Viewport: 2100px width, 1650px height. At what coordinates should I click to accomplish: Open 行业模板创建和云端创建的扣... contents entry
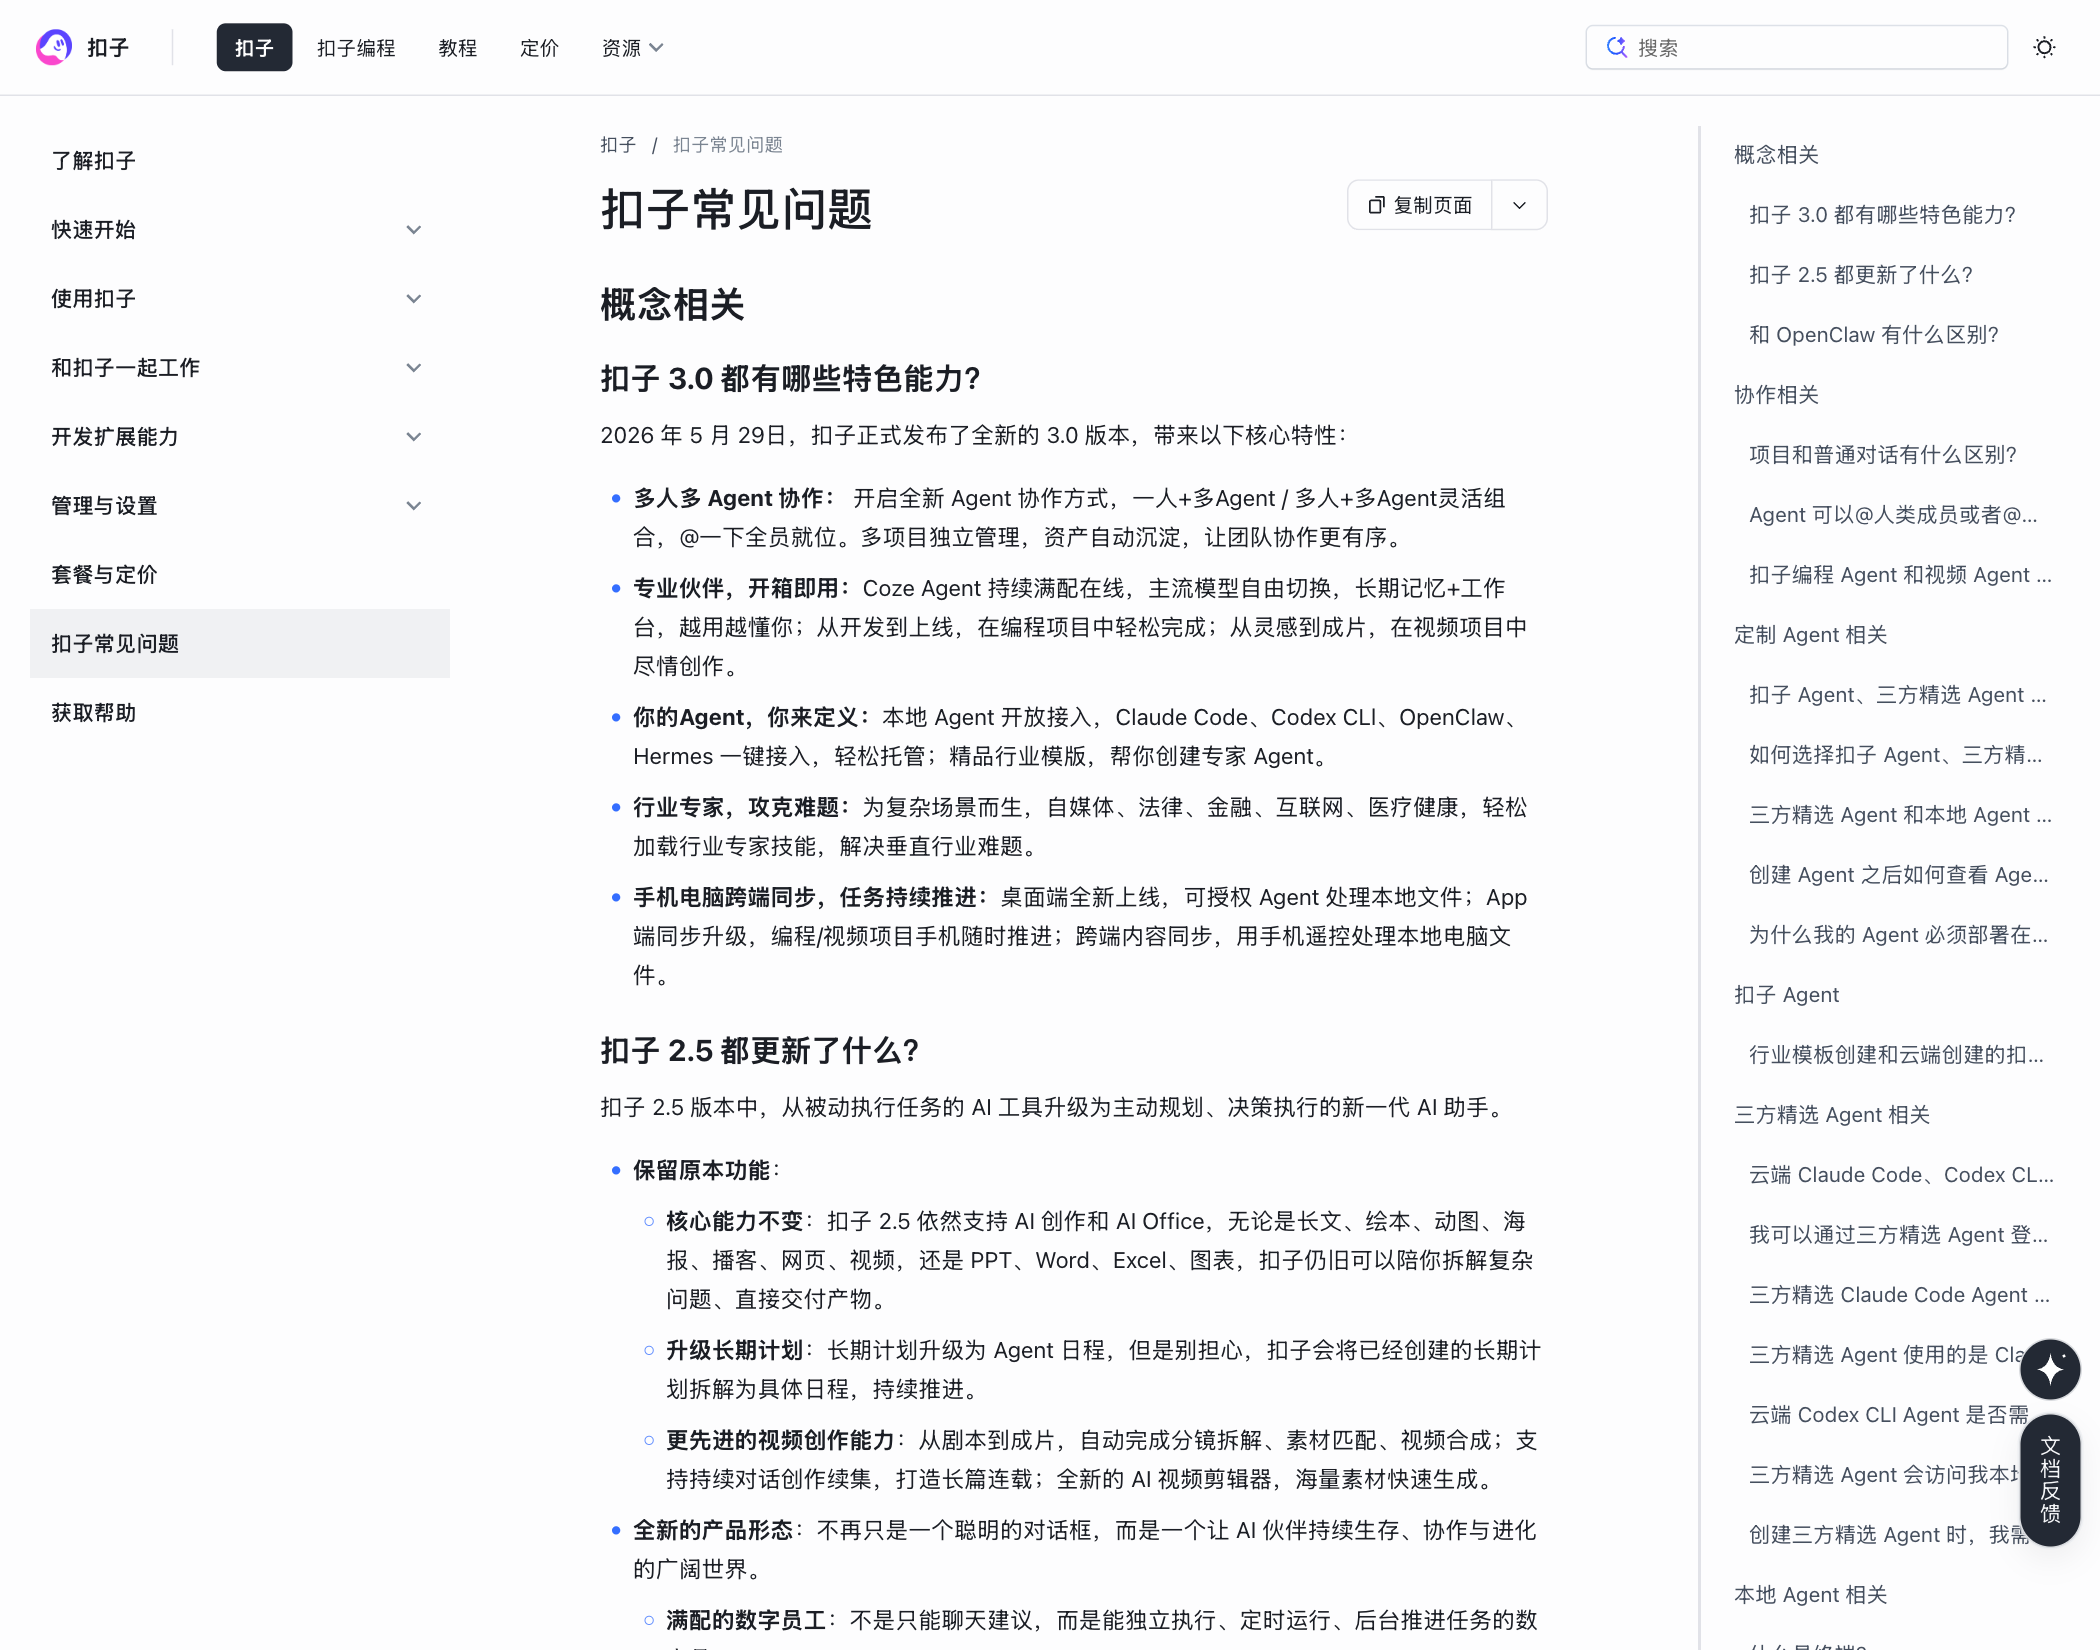click(1896, 1055)
